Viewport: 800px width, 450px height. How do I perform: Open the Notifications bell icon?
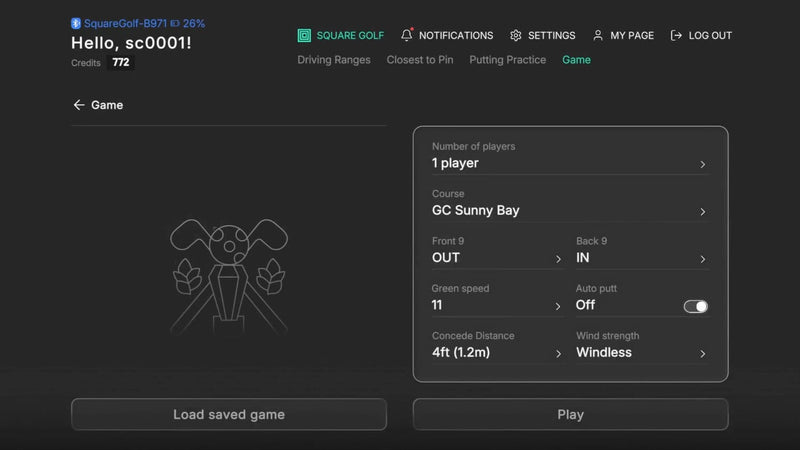407,35
